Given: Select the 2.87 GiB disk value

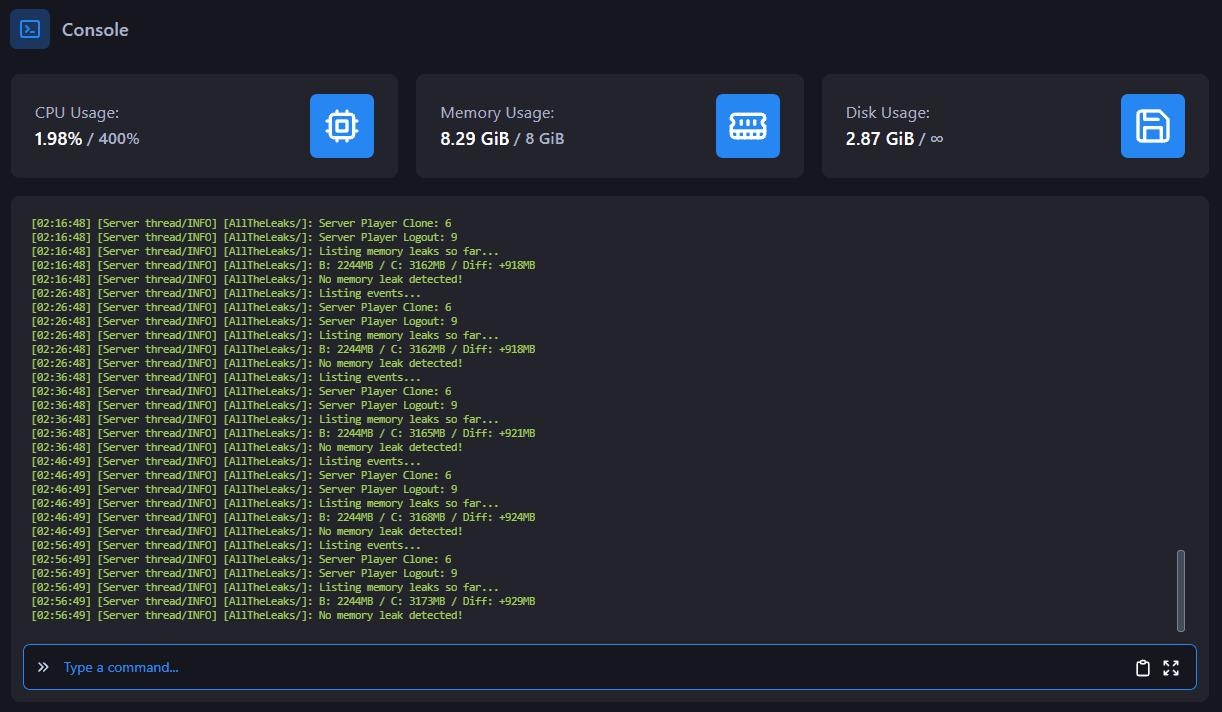Looking at the screenshot, I should click(x=880, y=139).
